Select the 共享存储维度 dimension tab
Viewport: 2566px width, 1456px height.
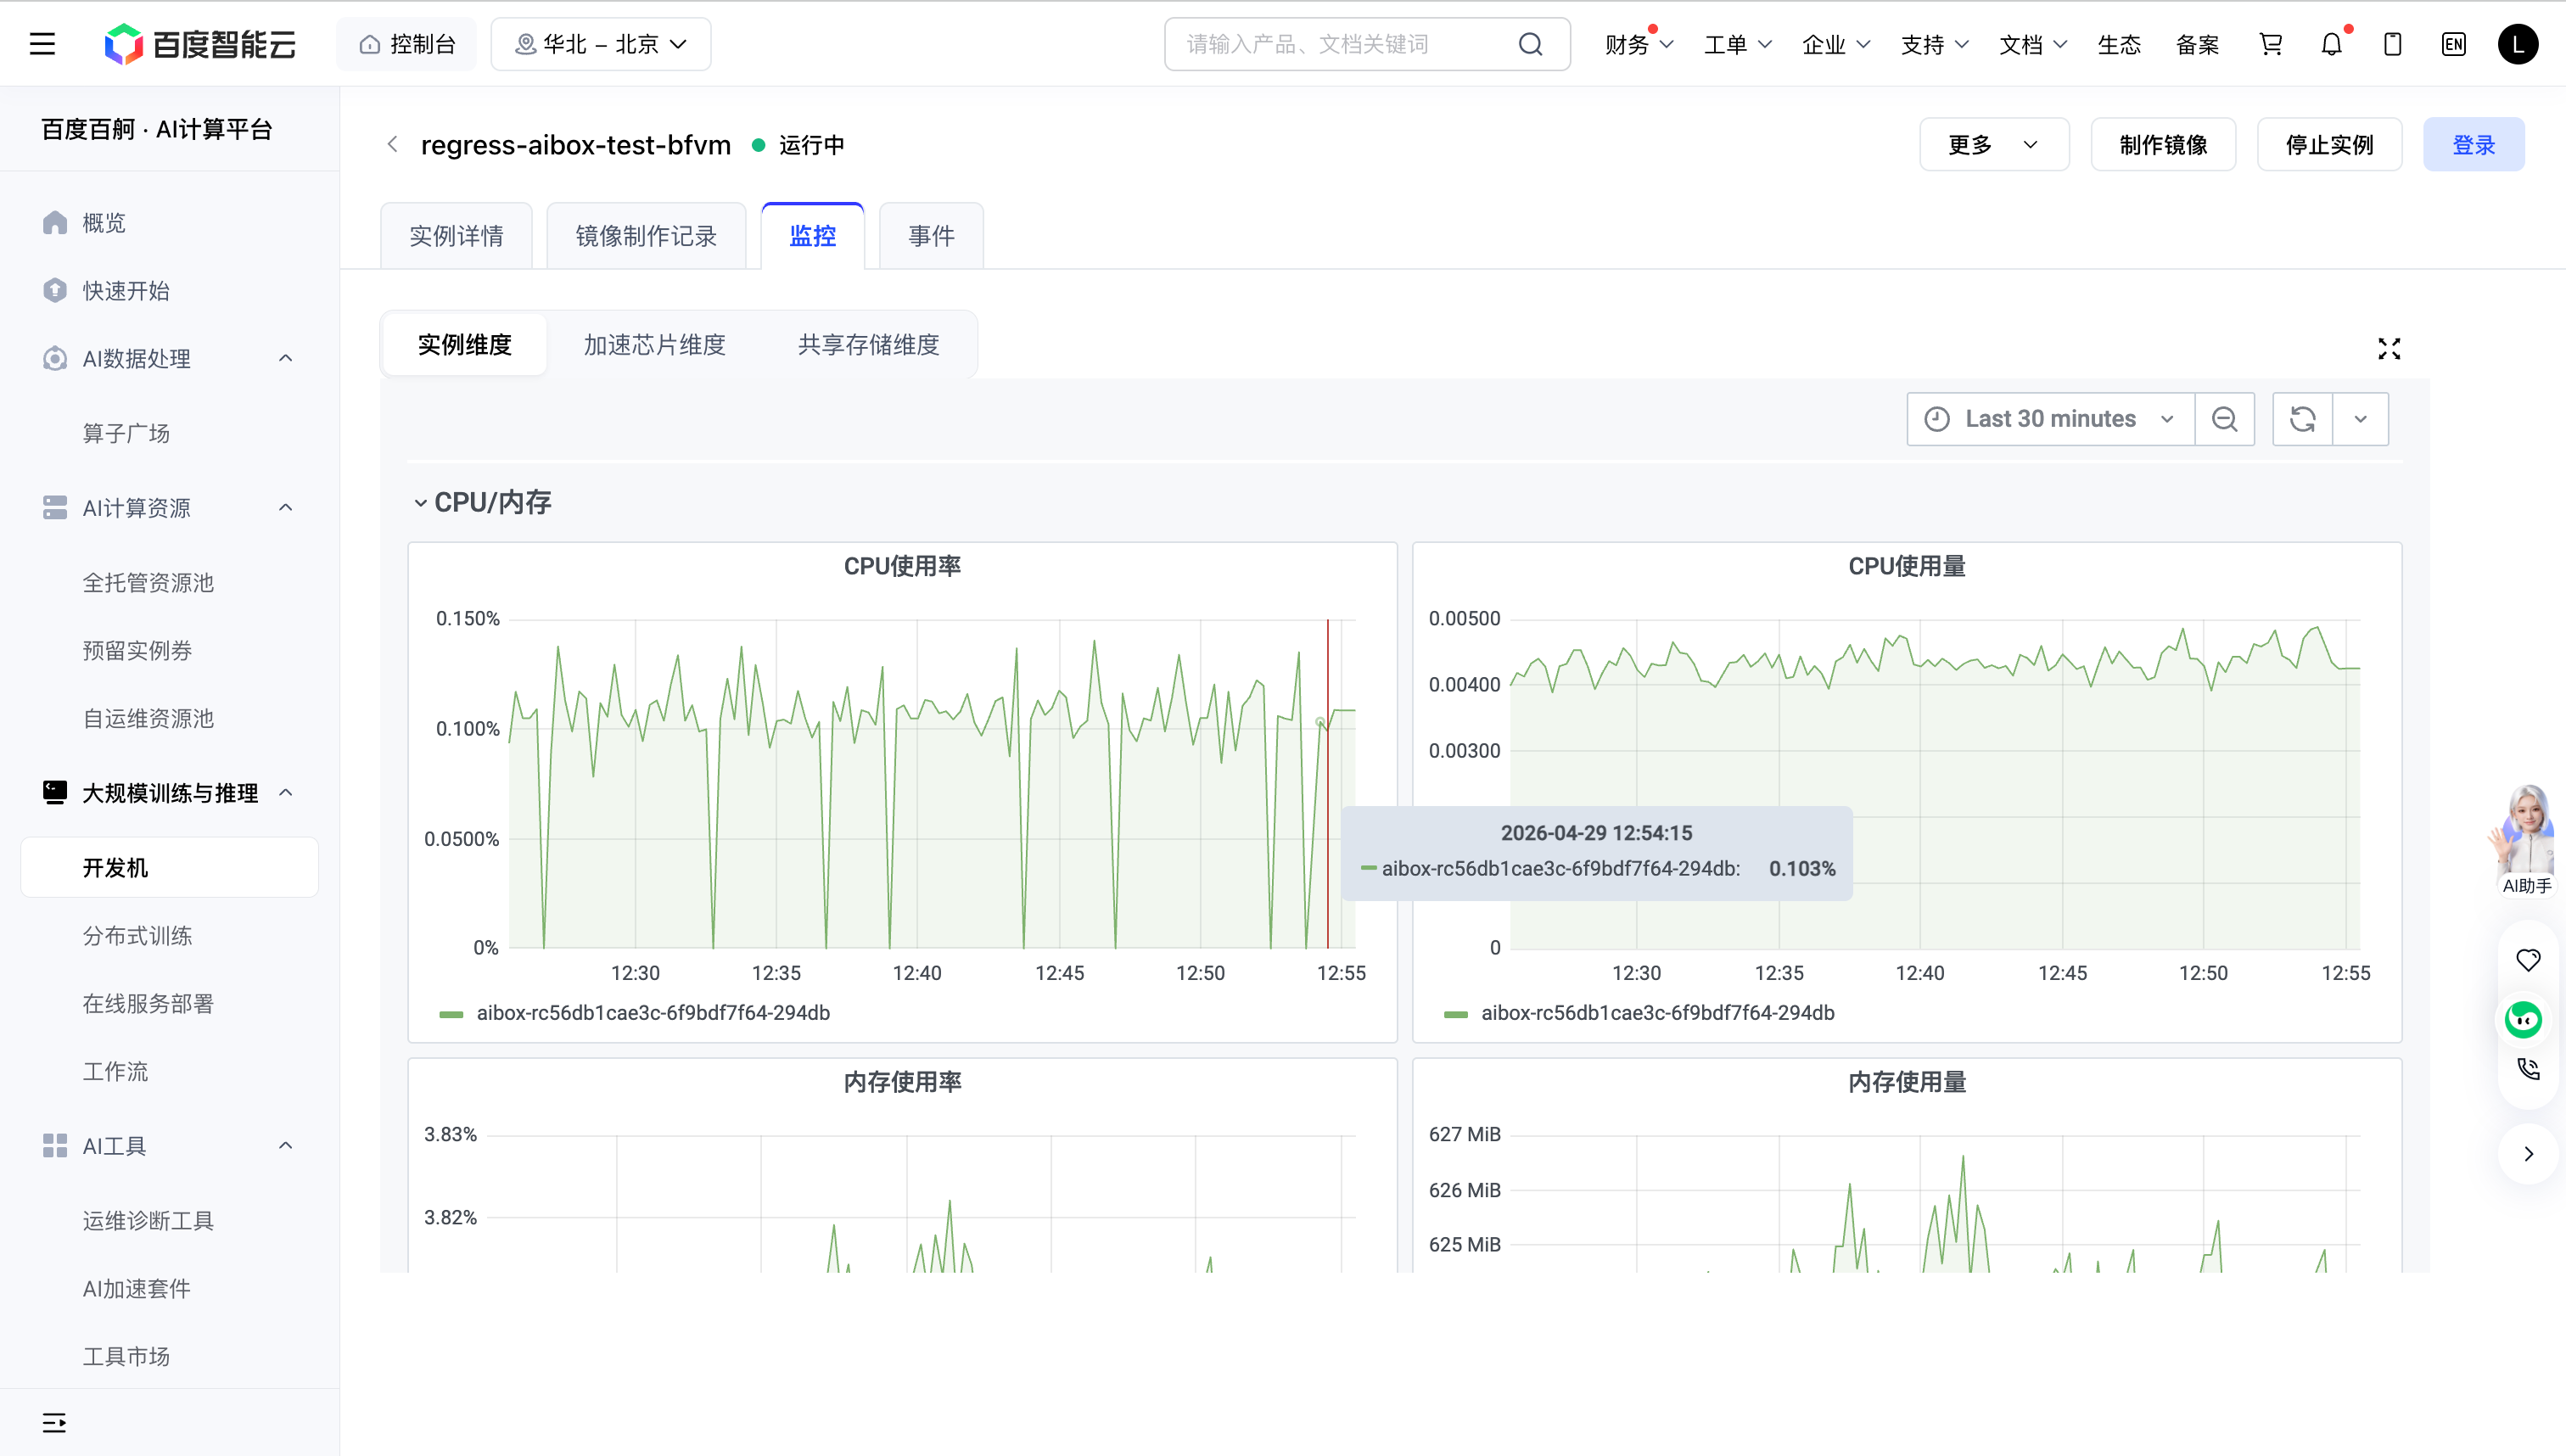[868, 345]
